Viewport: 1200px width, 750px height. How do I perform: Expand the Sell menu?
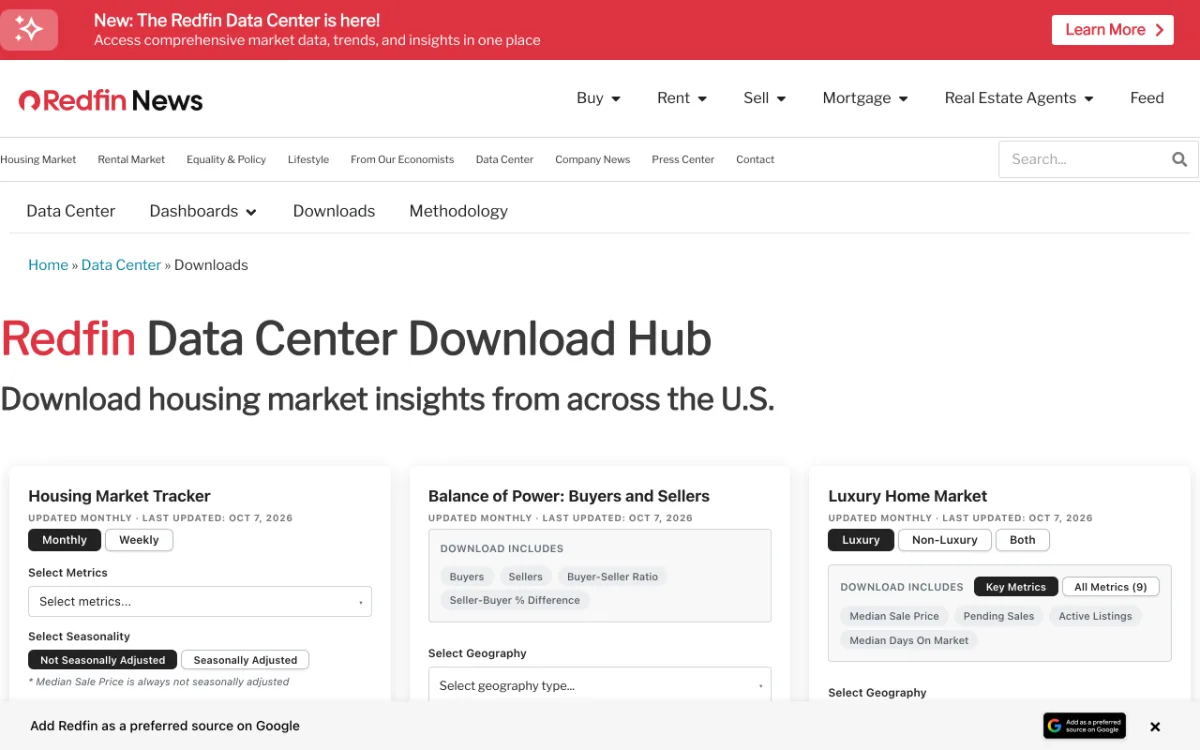tap(765, 98)
